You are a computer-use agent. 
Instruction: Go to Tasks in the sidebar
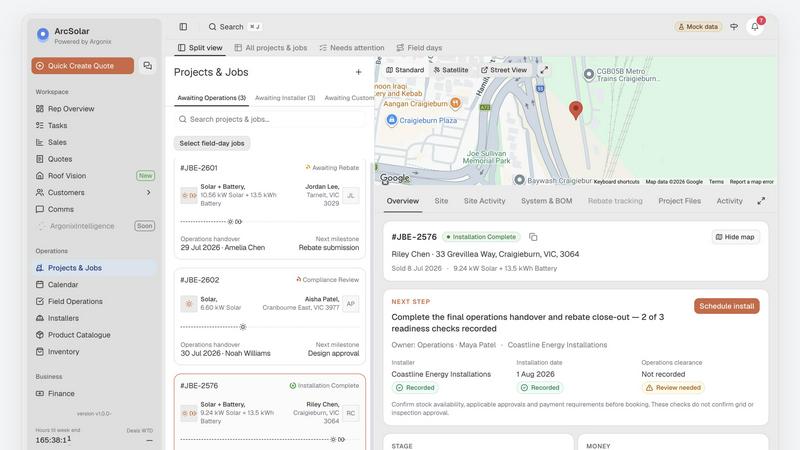point(92,126)
